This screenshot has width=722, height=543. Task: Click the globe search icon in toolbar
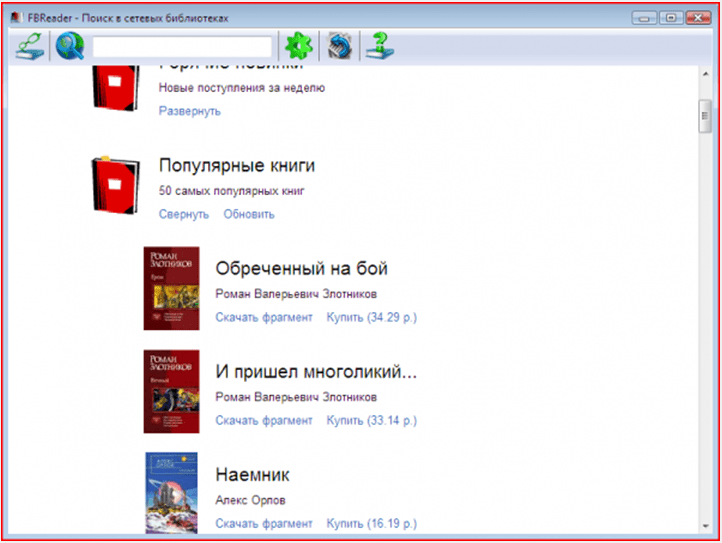[x=69, y=46]
